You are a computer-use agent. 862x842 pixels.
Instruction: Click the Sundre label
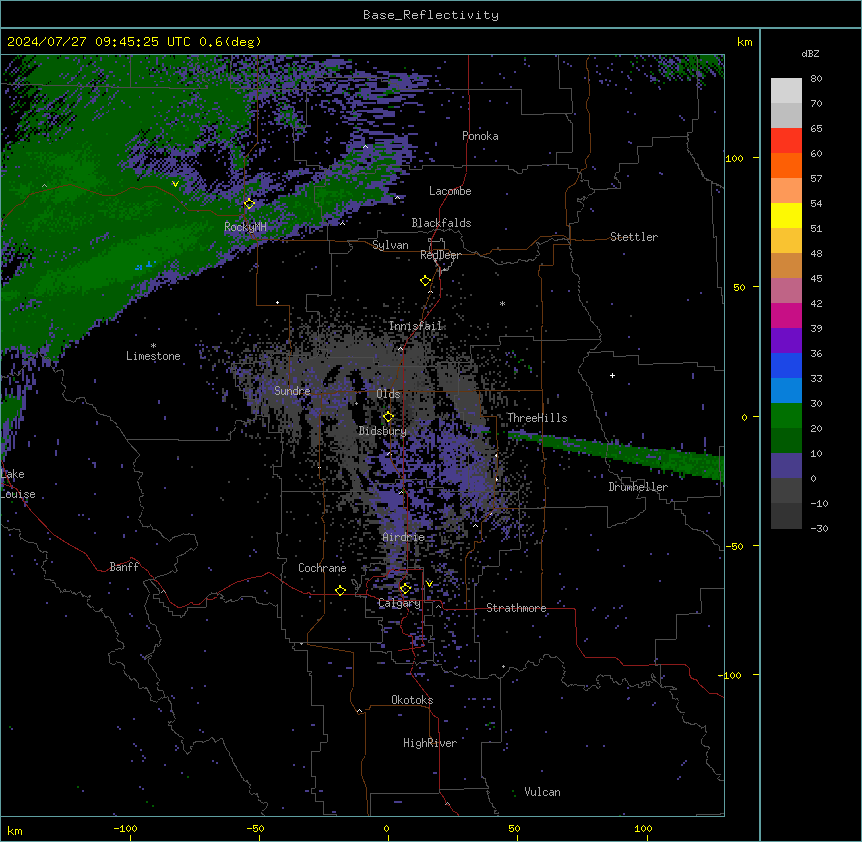[292, 391]
